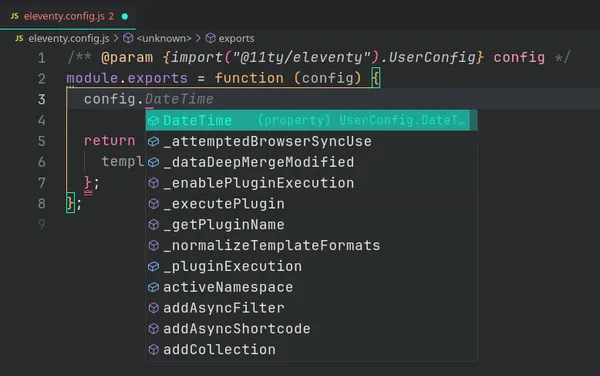The image size is (600, 376).
Task: Click the property icon beside DateTime
Action: pos(153,120)
